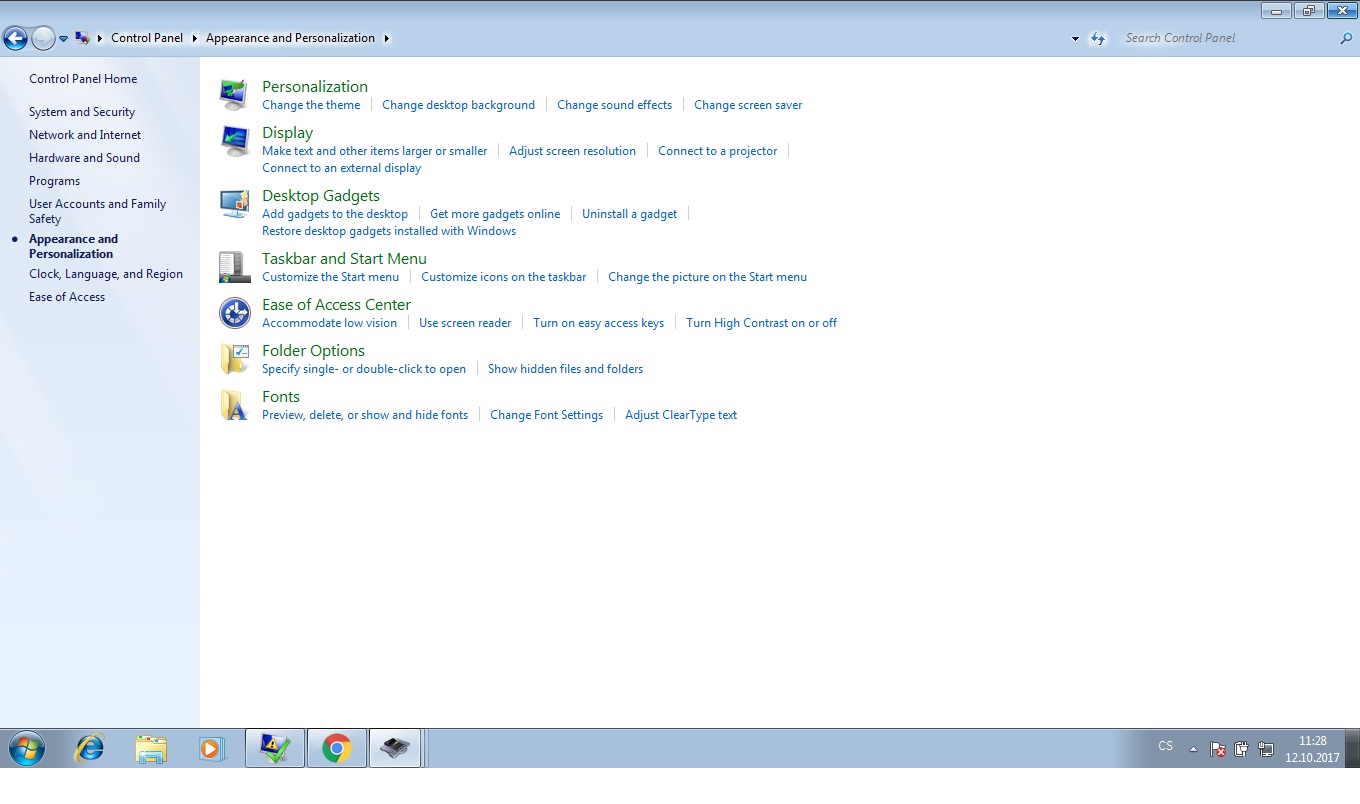Select Hardware and Sound in the sidebar
1360x804 pixels.
84,158
